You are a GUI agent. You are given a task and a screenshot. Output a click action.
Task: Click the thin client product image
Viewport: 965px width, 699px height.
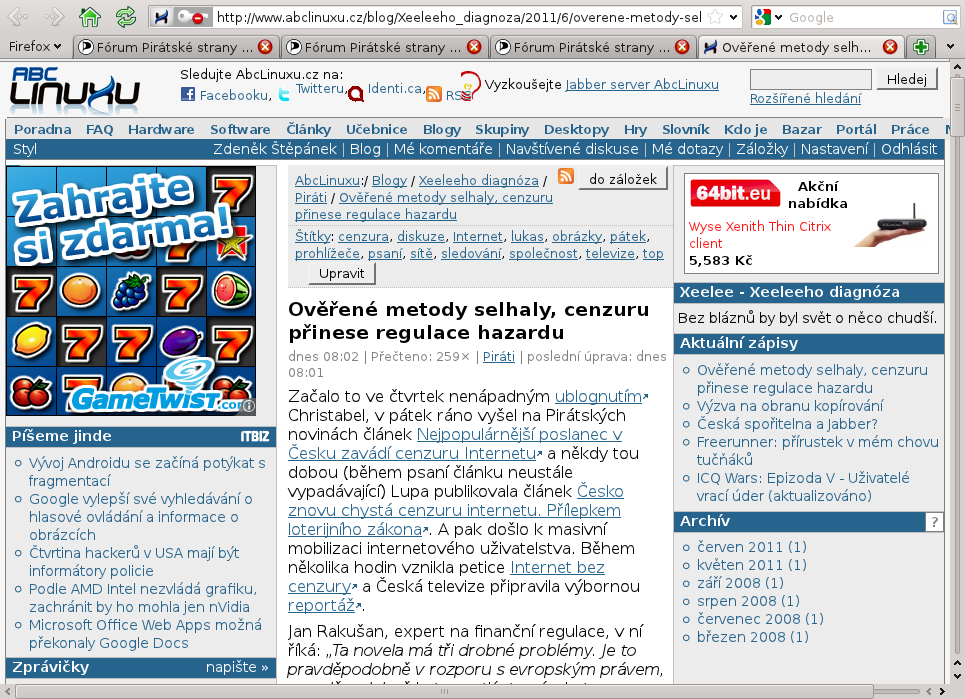(892, 225)
